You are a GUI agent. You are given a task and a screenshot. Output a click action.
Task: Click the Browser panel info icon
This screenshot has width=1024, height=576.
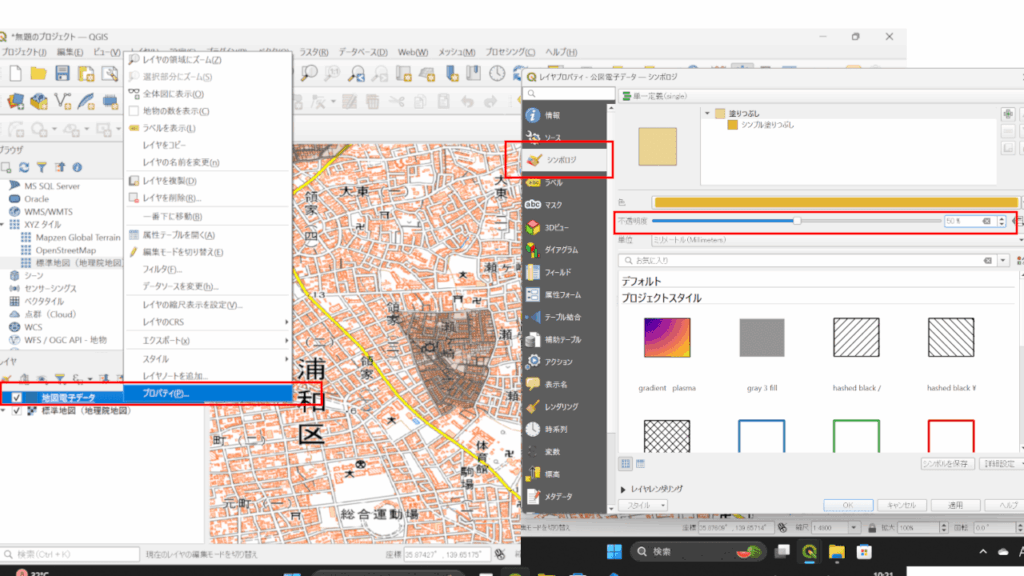tap(77, 168)
